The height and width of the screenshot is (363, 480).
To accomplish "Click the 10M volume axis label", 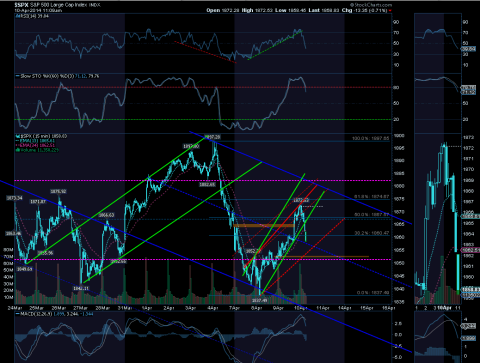I will [8, 297].
